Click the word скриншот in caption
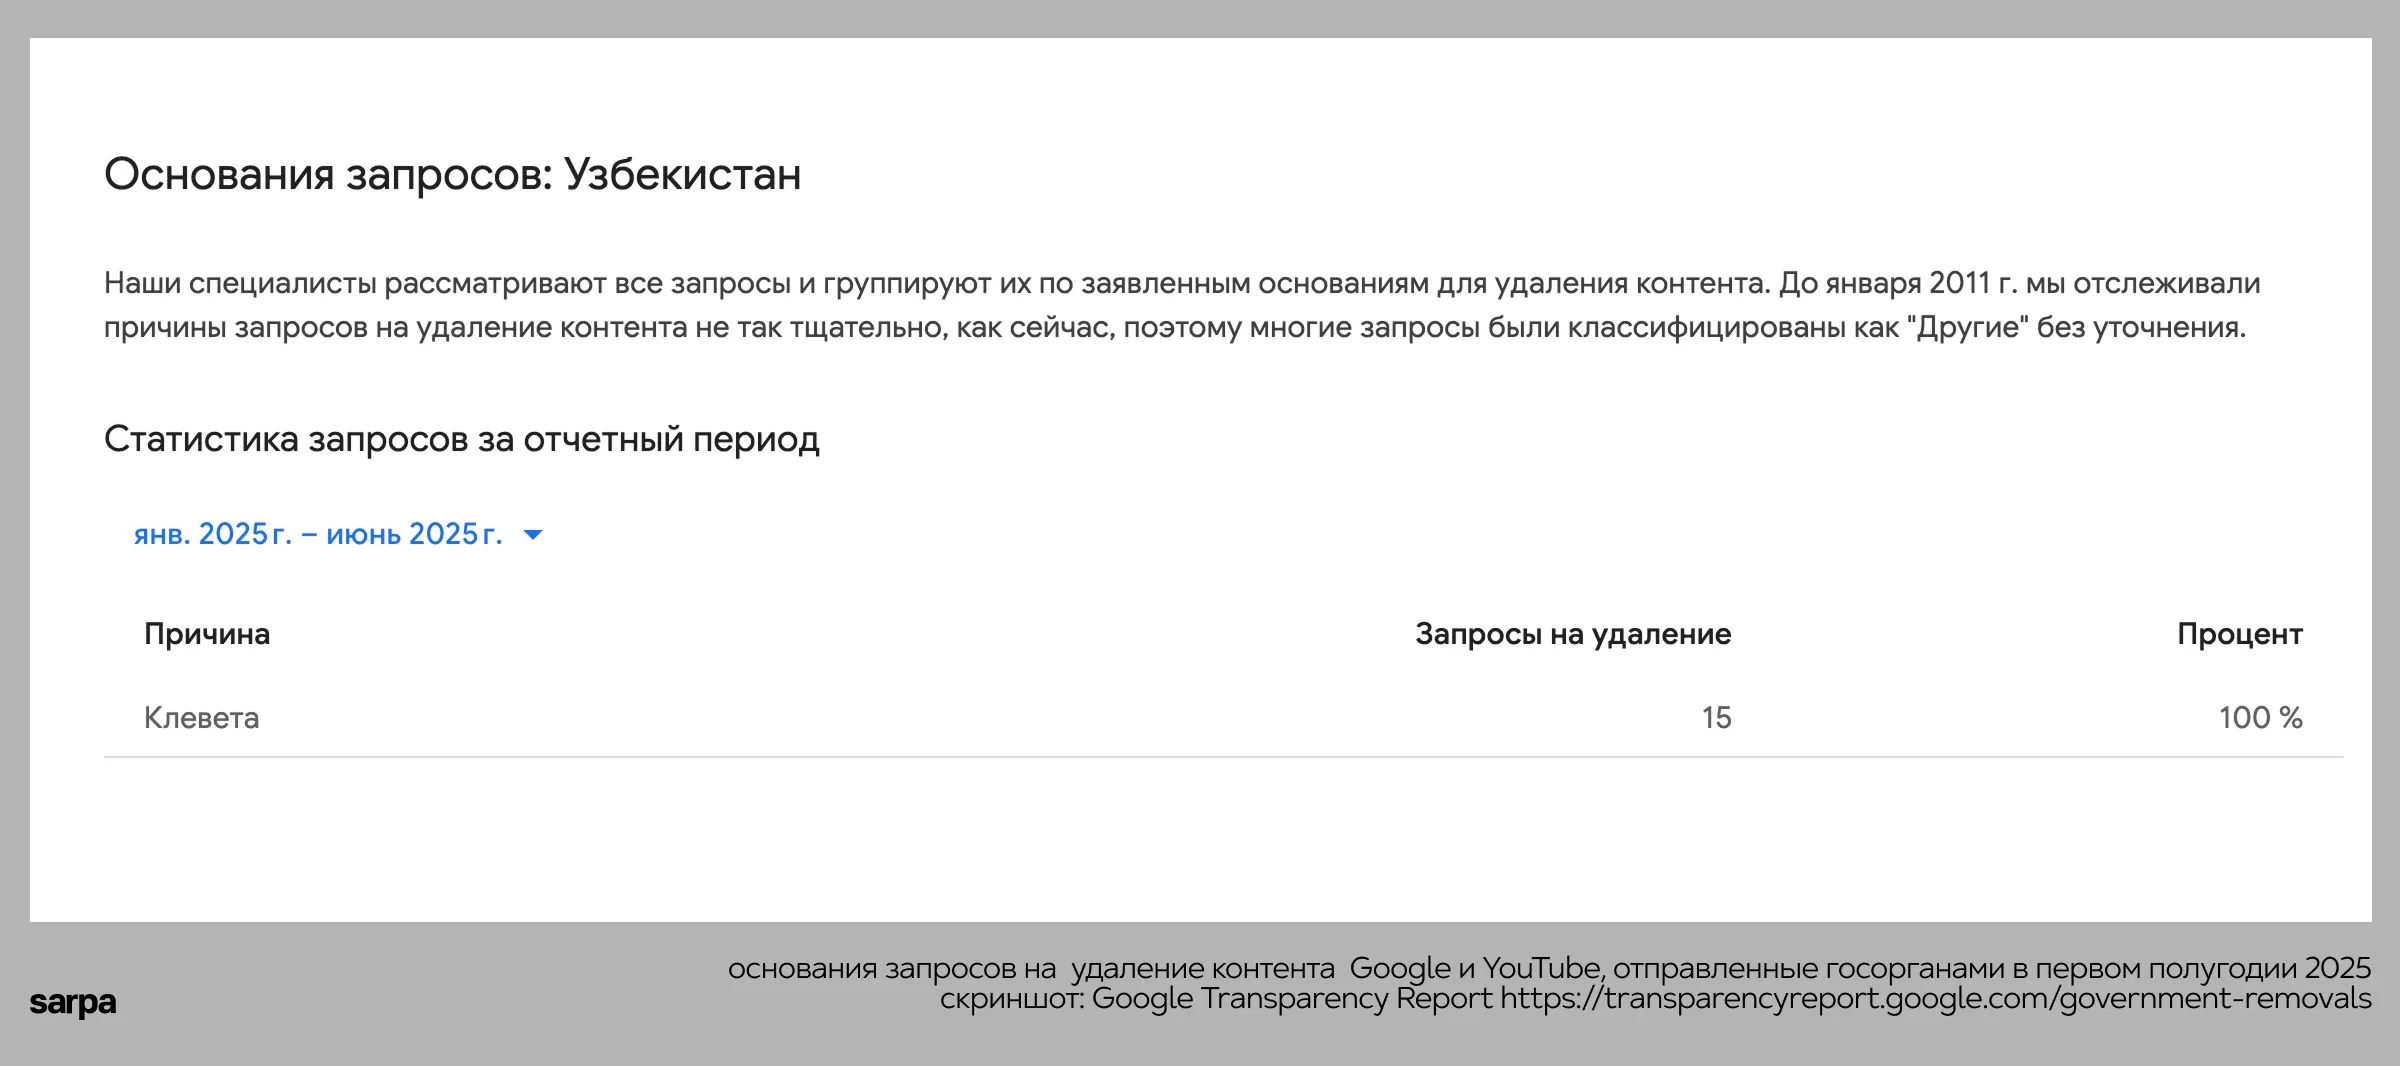Image resolution: width=2400 pixels, height=1066 pixels. (x=1010, y=998)
